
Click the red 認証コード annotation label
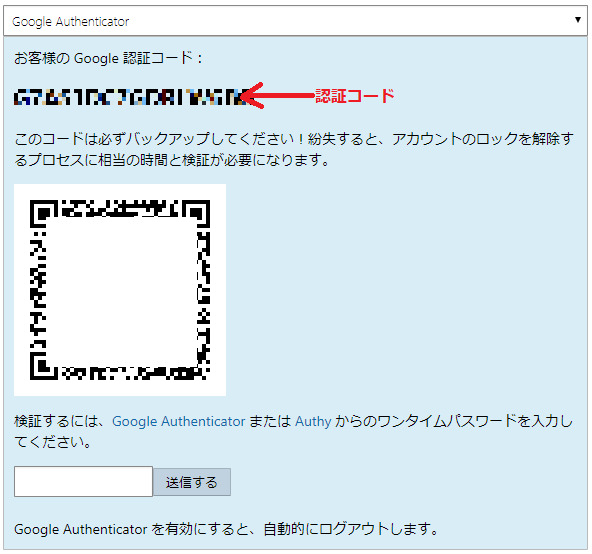(x=355, y=96)
